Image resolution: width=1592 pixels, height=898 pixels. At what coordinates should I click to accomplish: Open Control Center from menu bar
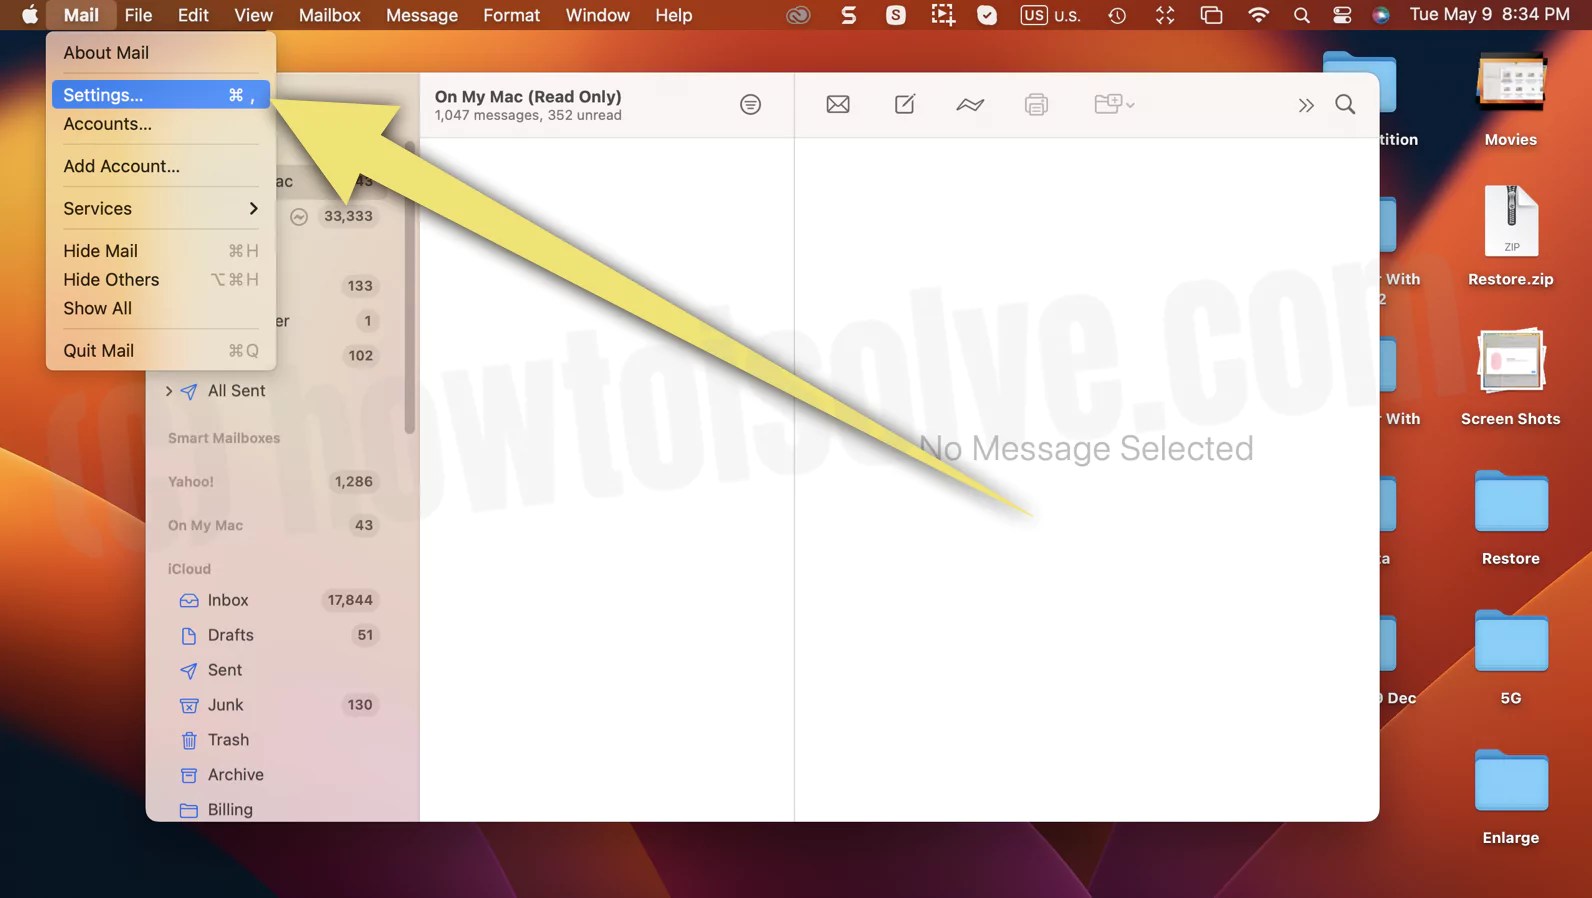(1342, 15)
